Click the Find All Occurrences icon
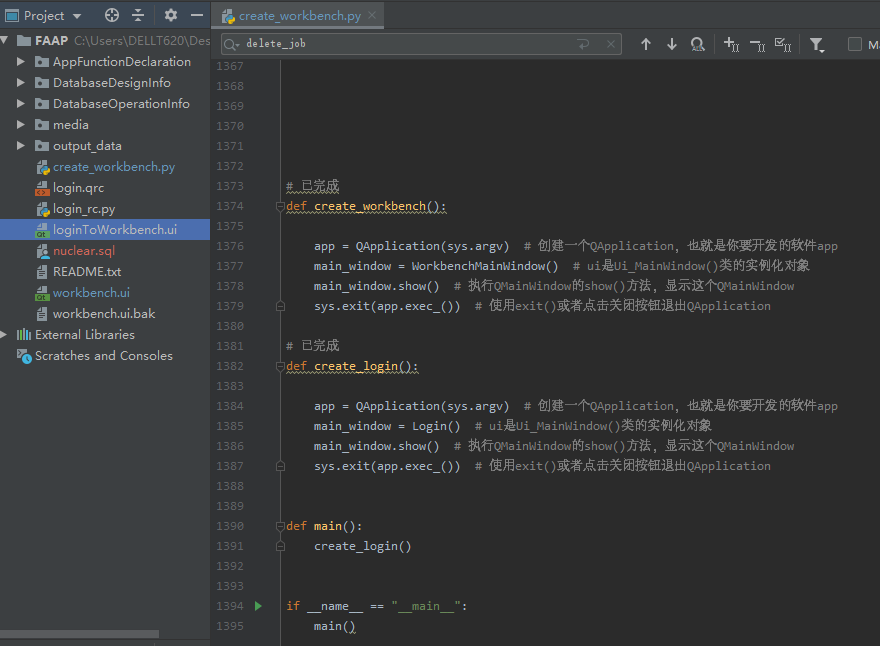Image resolution: width=880 pixels, height=646 pixels. click(x=697, y=44)
